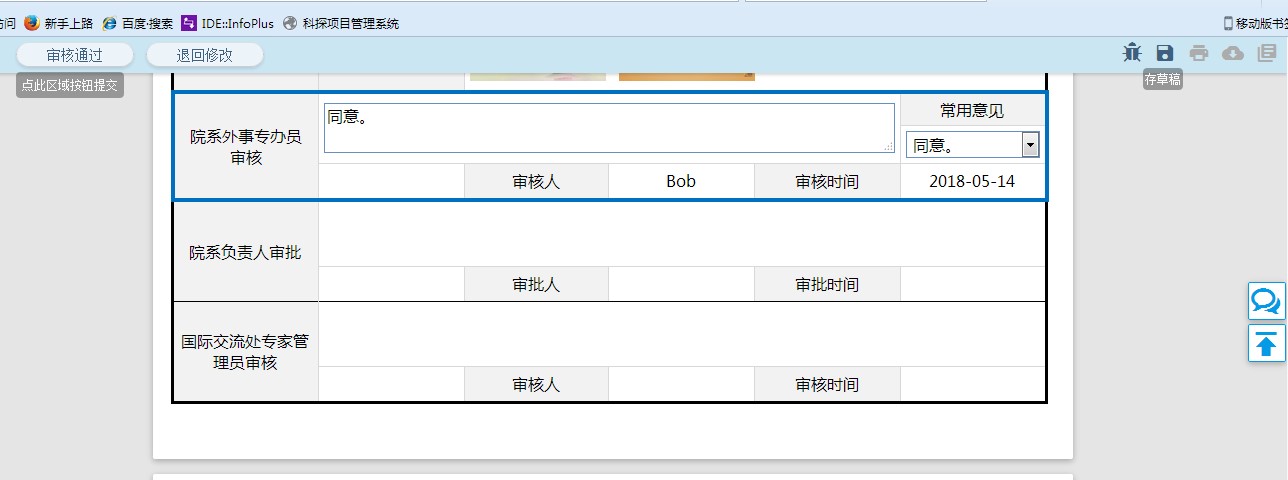Open the 科探项目管理系统 bookmark

click(x=341, y=23)
